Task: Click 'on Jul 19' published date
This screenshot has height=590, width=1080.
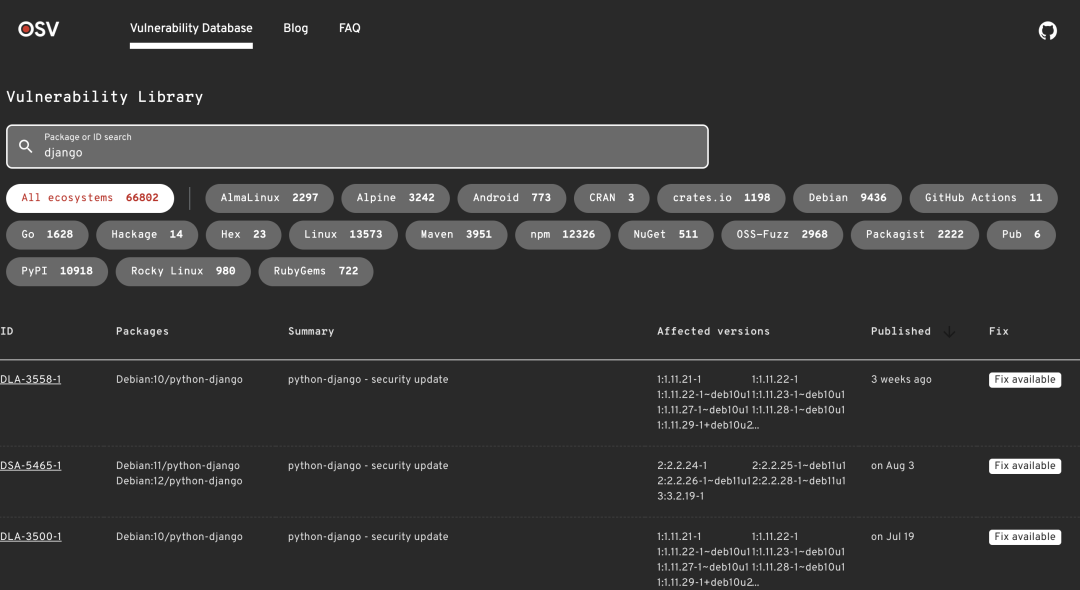Action: [x=892, y=536]
